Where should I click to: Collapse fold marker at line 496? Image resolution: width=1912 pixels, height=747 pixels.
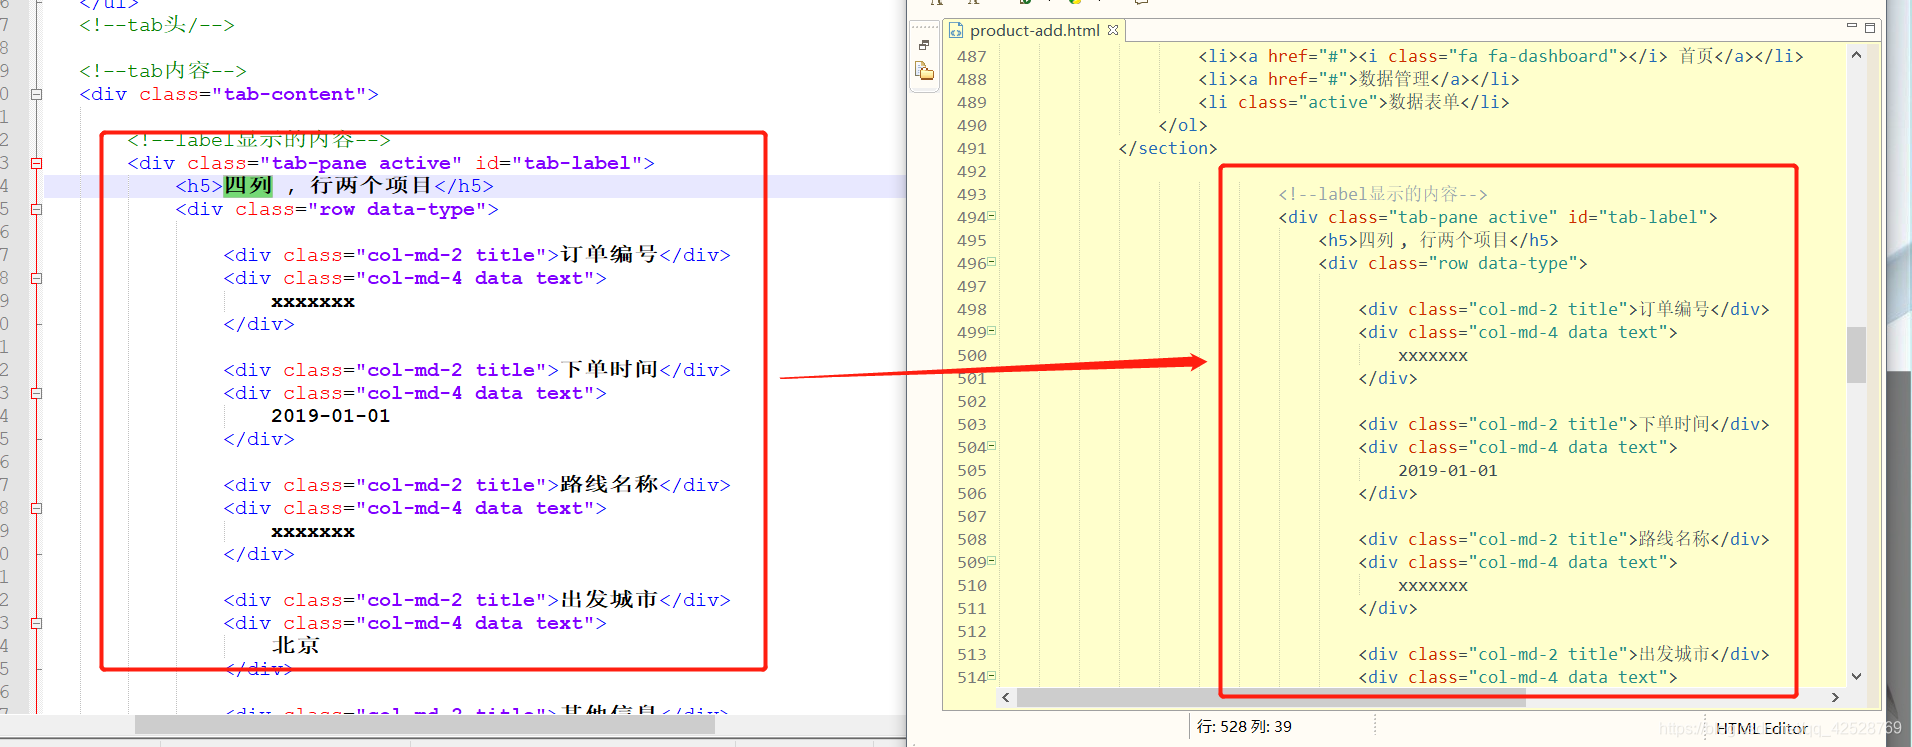click(992, 262)
